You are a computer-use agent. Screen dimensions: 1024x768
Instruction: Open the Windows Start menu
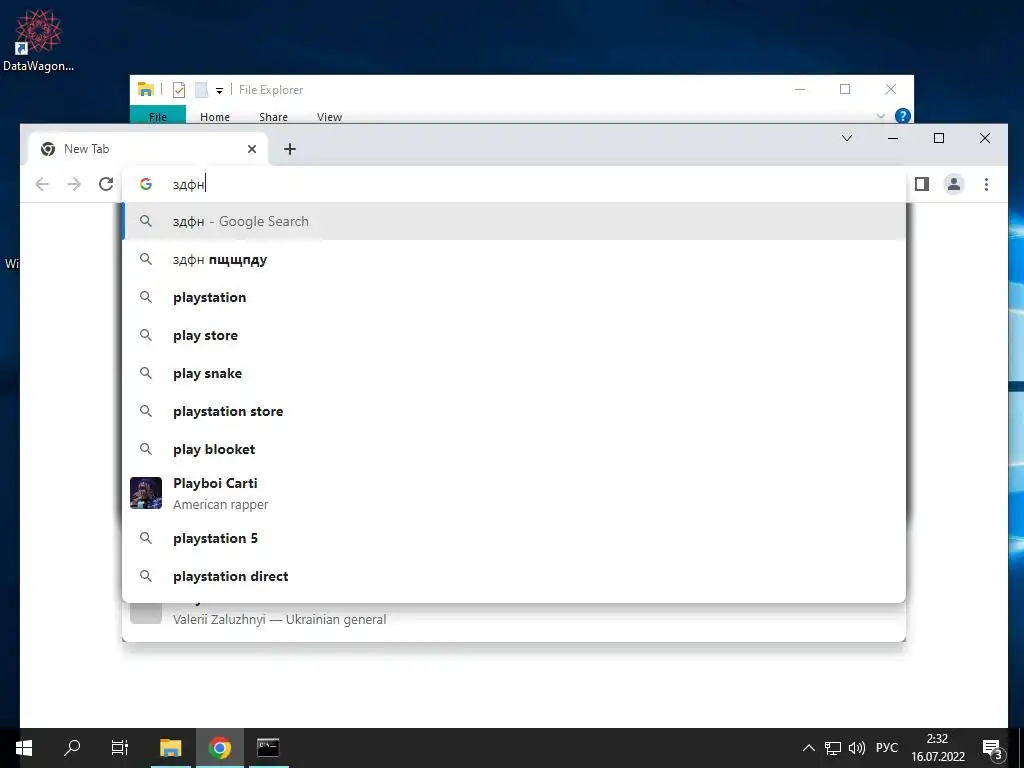[x=24, y=748]
